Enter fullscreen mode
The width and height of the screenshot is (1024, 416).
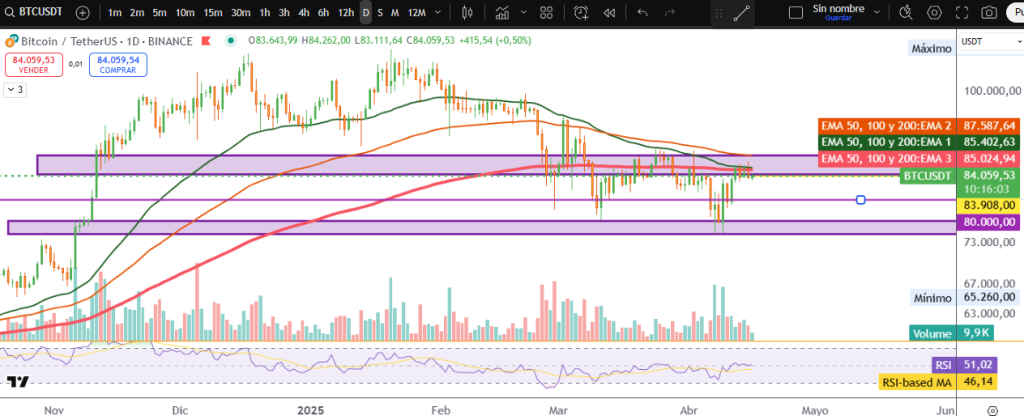click(962, 12)
